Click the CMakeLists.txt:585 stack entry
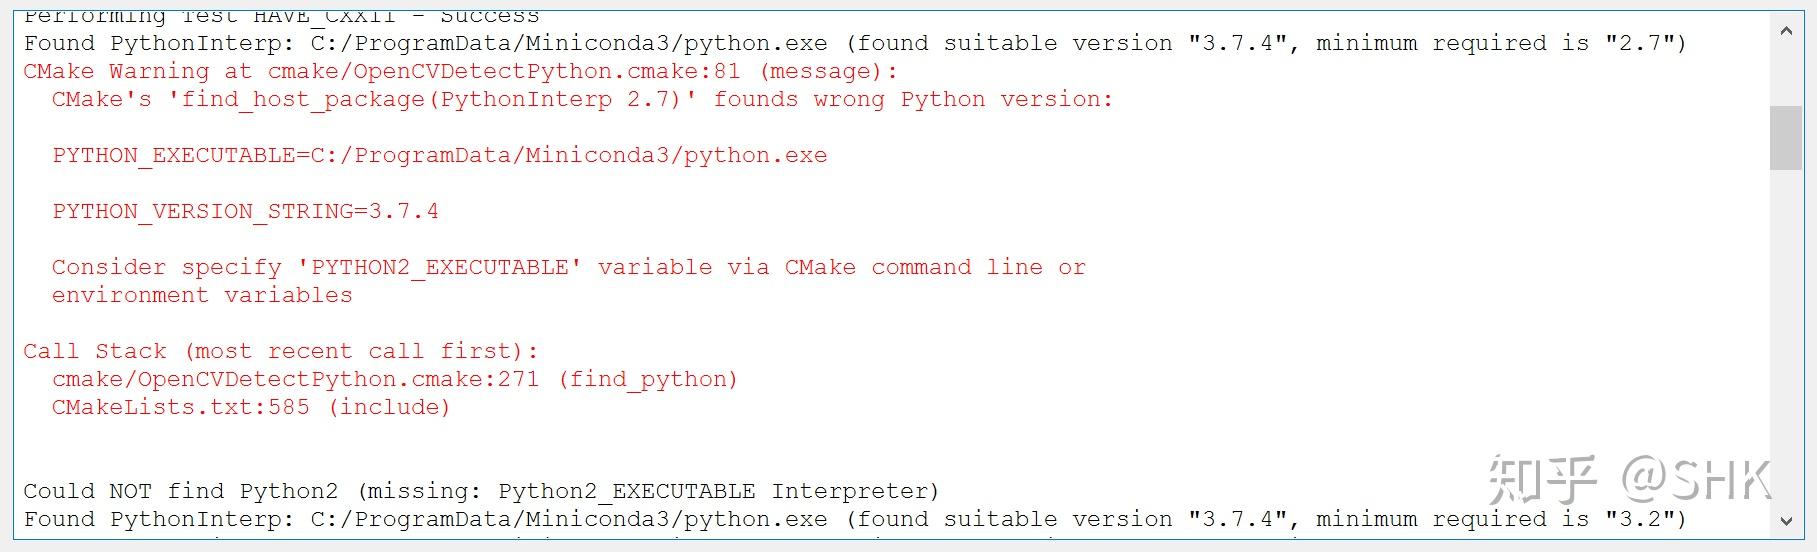 pyautogui.click(x=251, y=408)
